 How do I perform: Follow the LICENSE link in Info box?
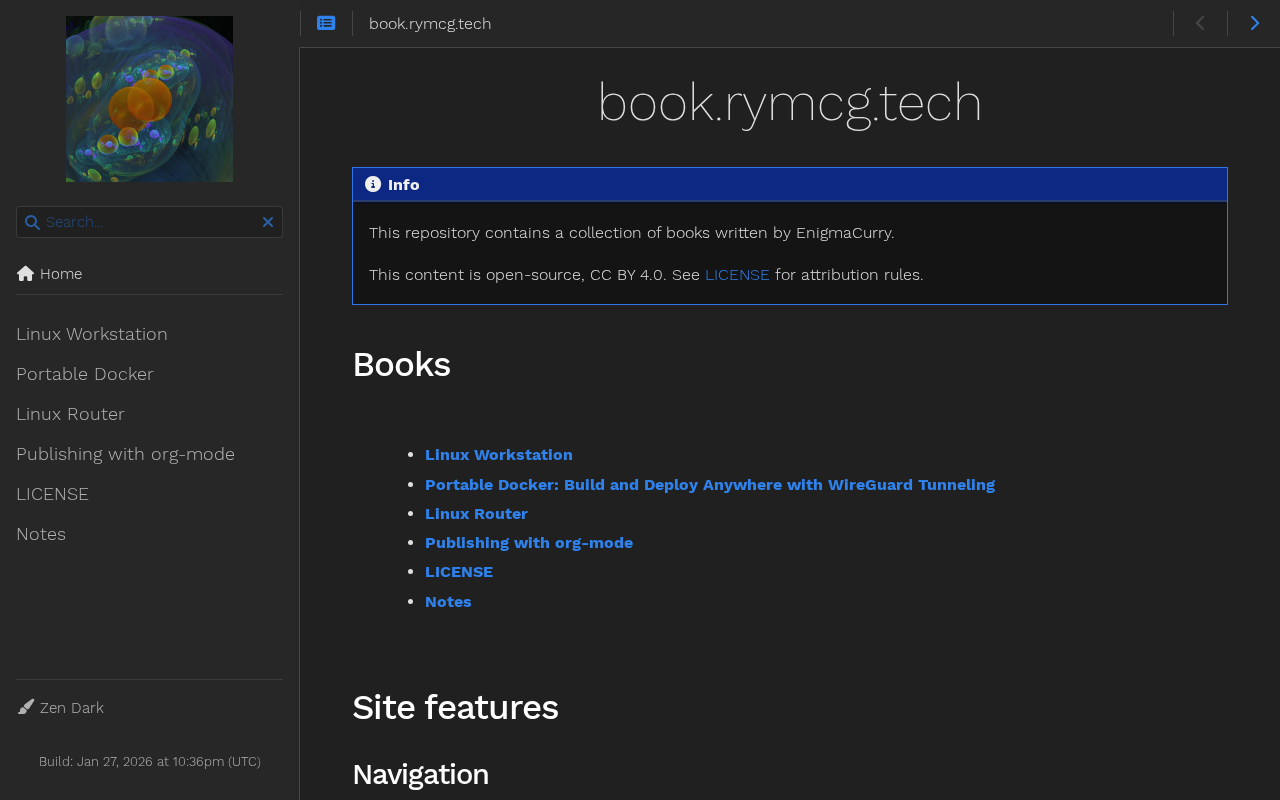737,275
